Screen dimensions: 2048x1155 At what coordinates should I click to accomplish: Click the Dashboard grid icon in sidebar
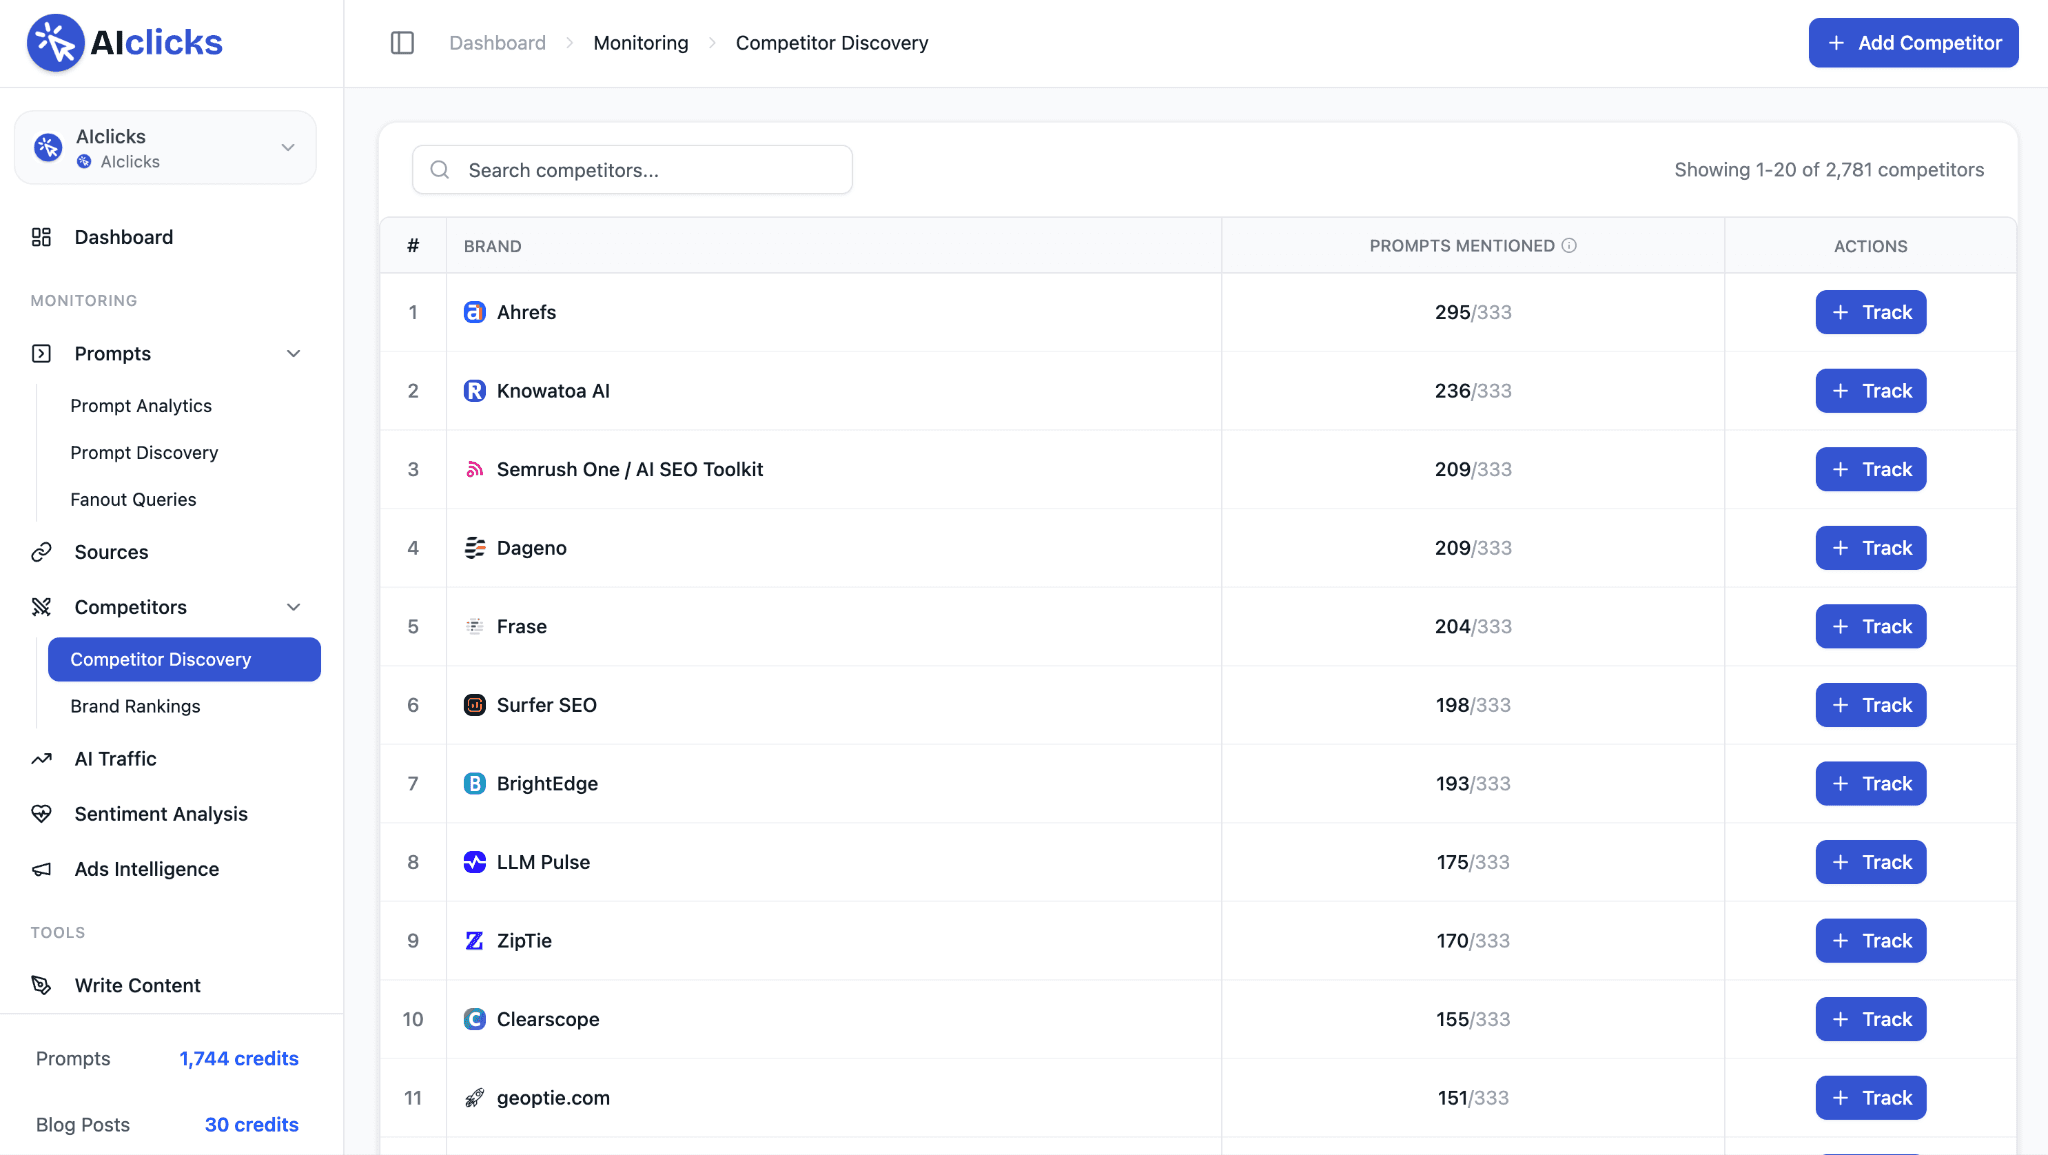[41, 237]
